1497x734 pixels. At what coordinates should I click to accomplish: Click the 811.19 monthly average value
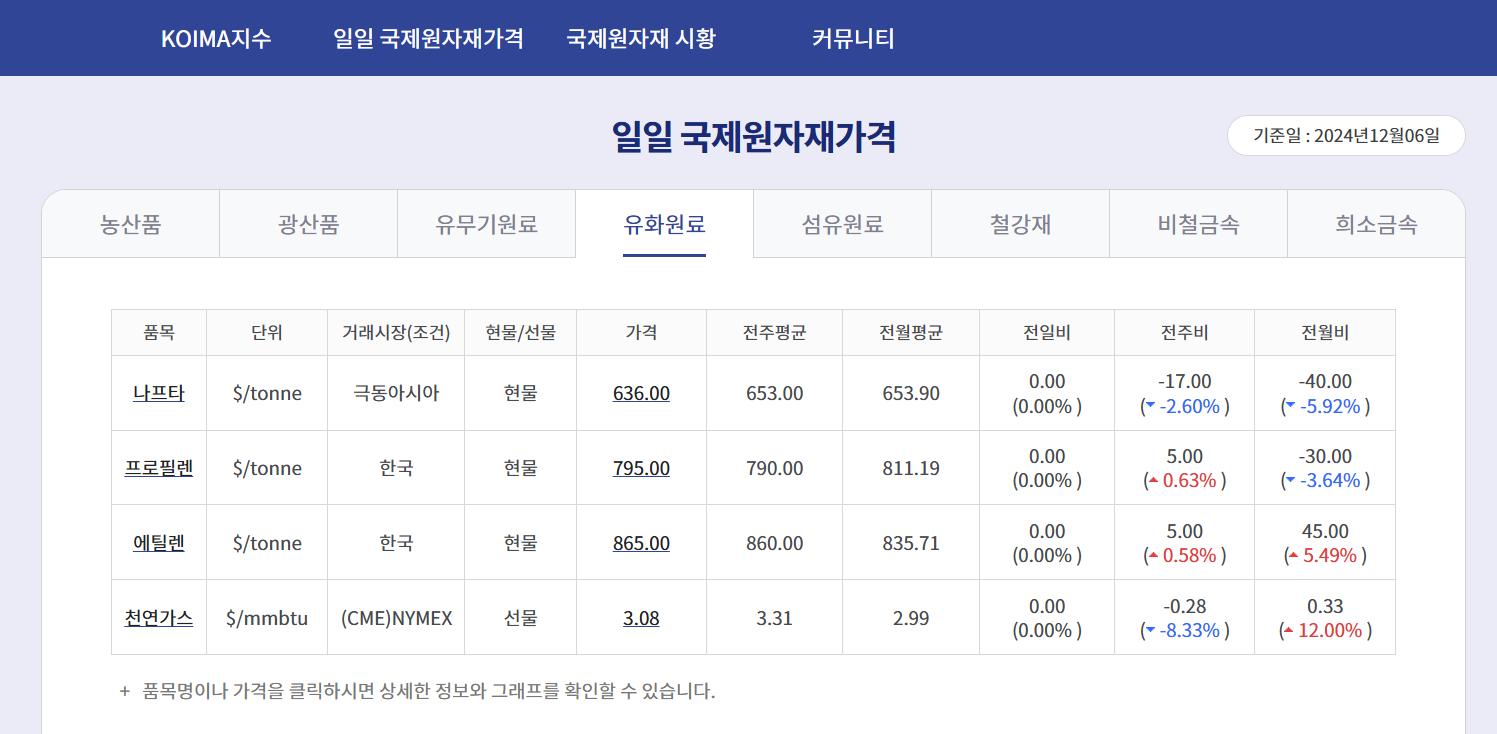[x=911, y=468]
